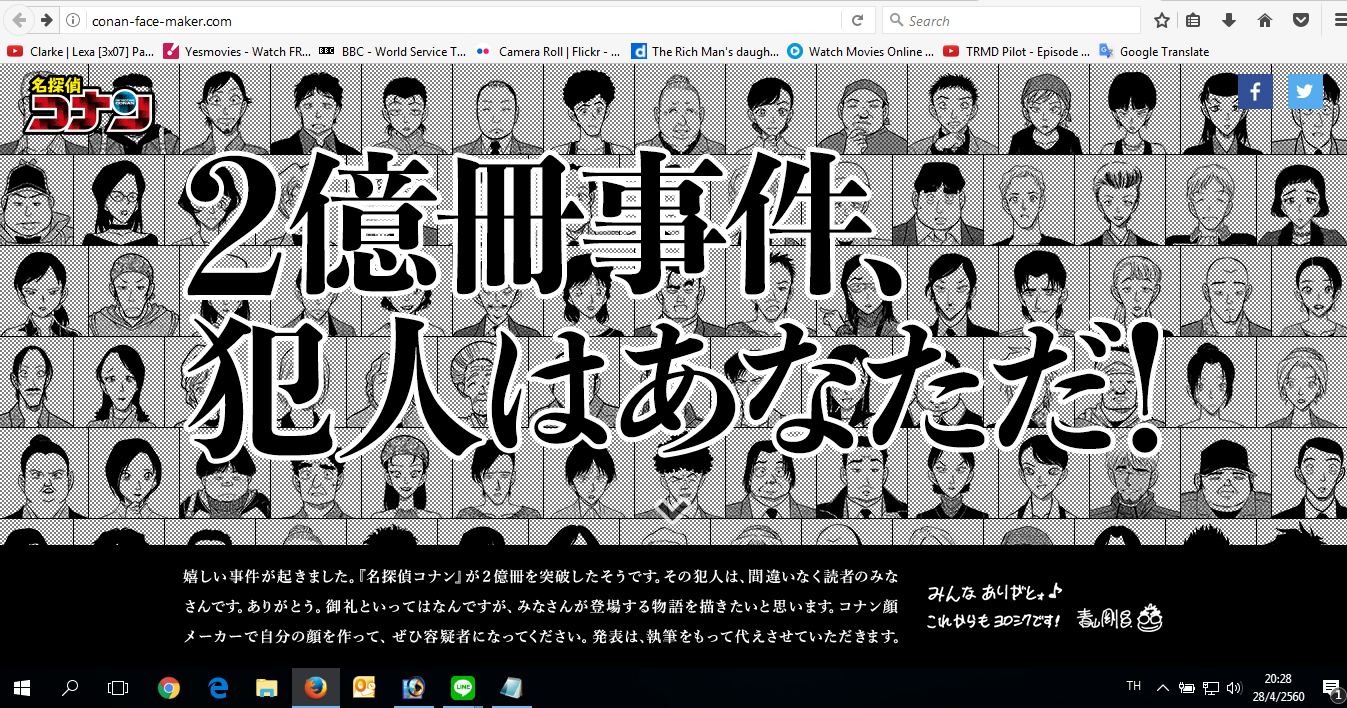Click the Twitter share icon
1347x708 pixels.
coord(1305,91)
